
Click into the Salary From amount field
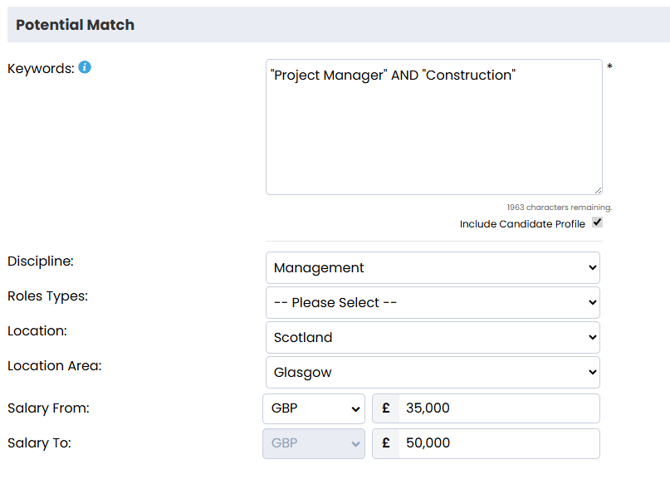(497, 408)
